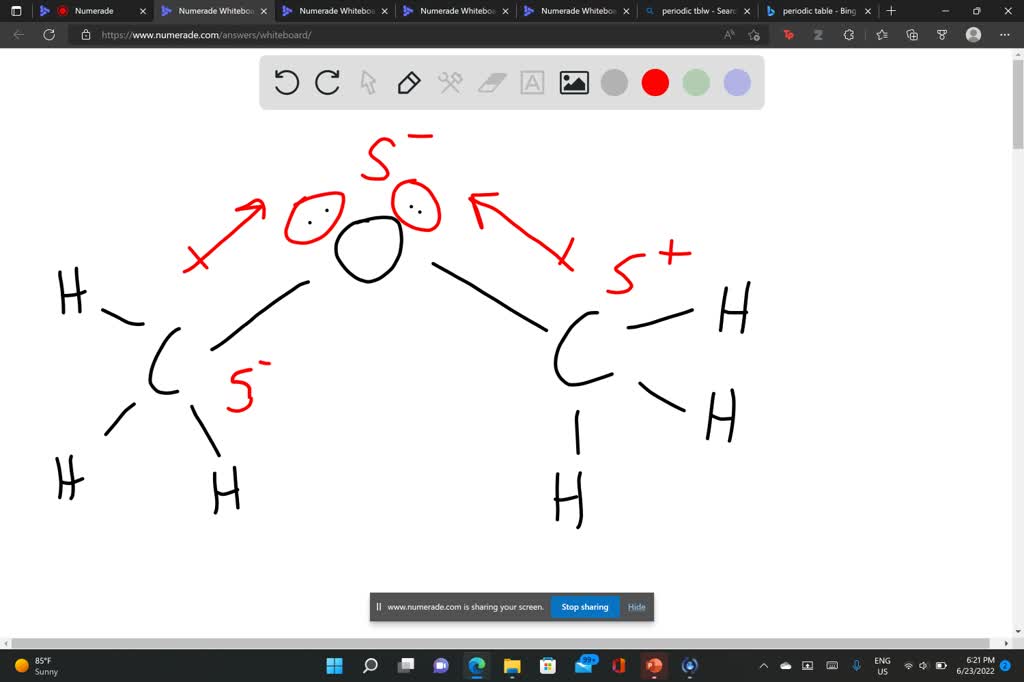This screenshot has width=1024, height=682.
Task: Open the scissors cut tool
Action: click(450, 83)
